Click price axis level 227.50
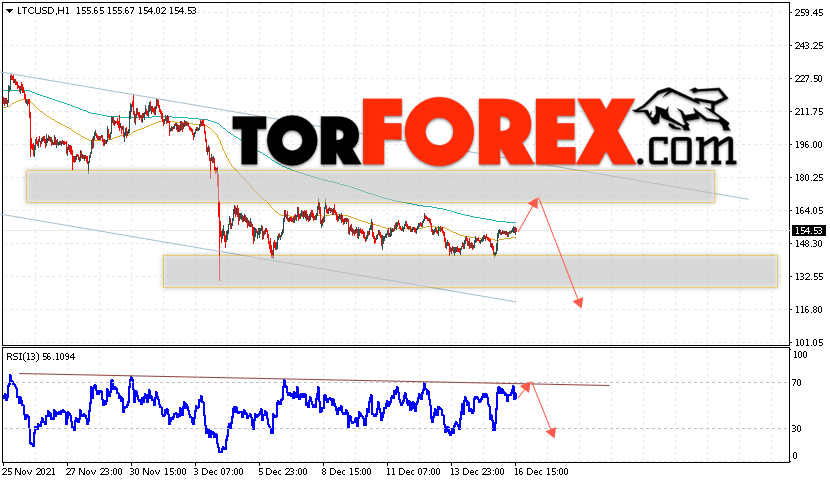This screenshot has height=483, width=830. click(x=808, y=78)
